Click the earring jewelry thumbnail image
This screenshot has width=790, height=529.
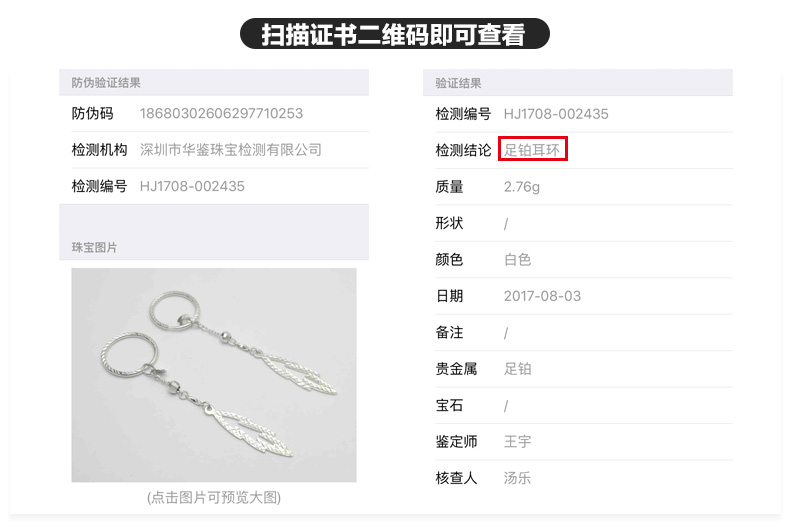click(214, 375)
